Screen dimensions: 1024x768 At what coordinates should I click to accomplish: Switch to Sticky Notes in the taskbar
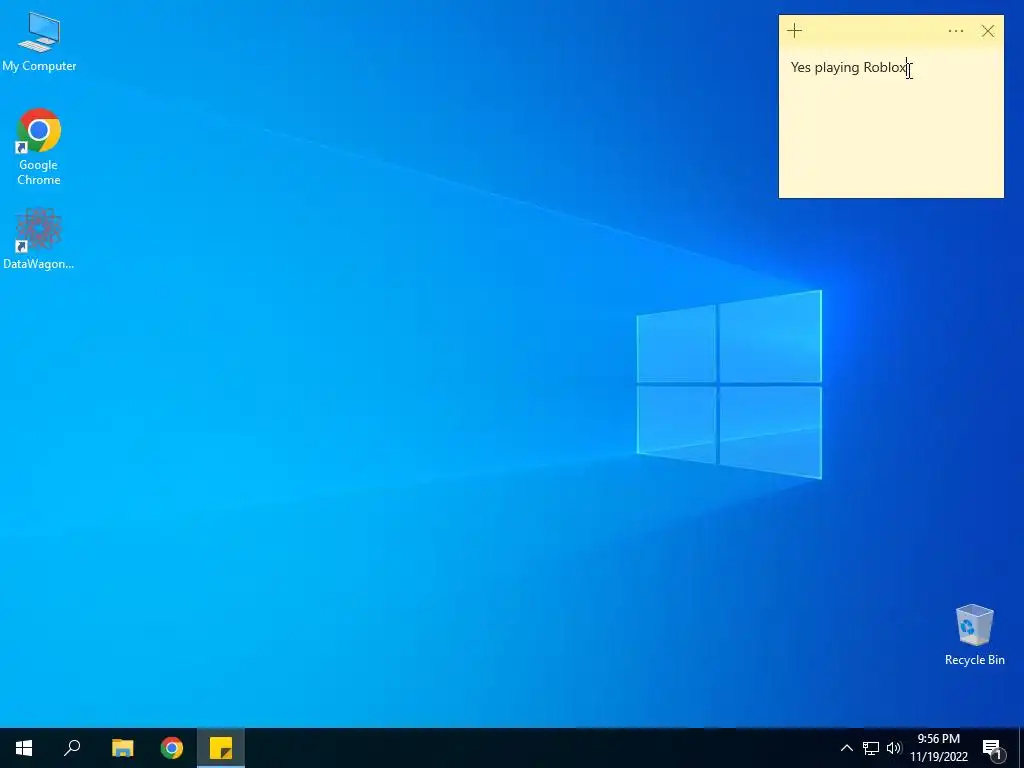coord(221,748)
